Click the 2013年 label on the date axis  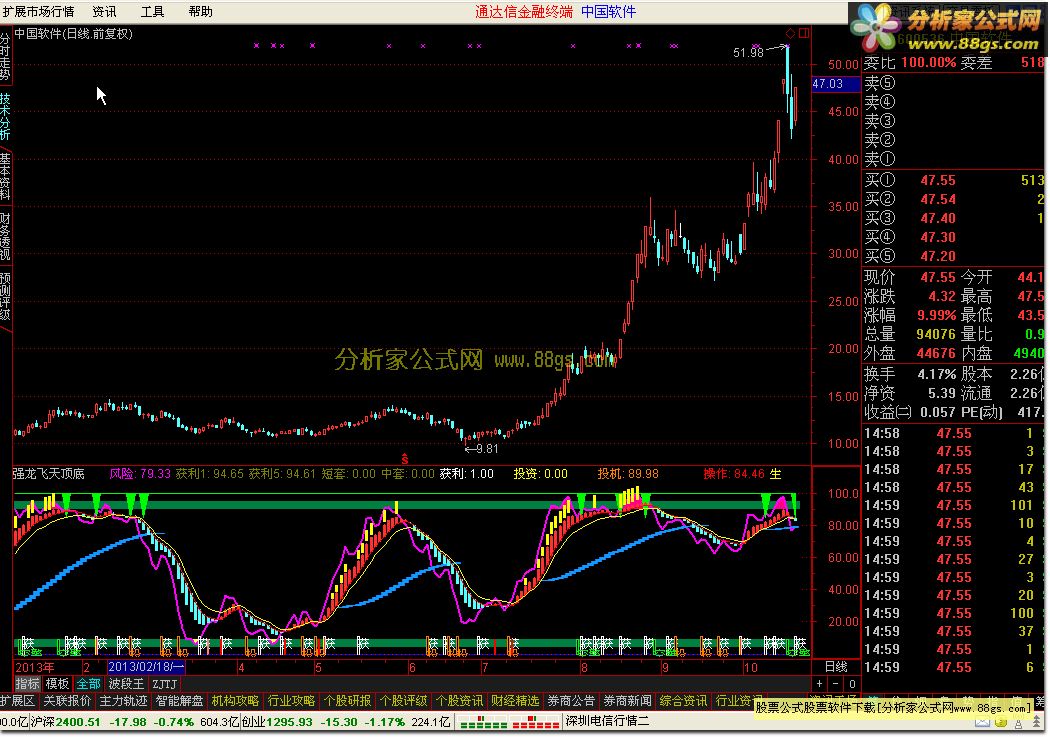pos(35,667)
